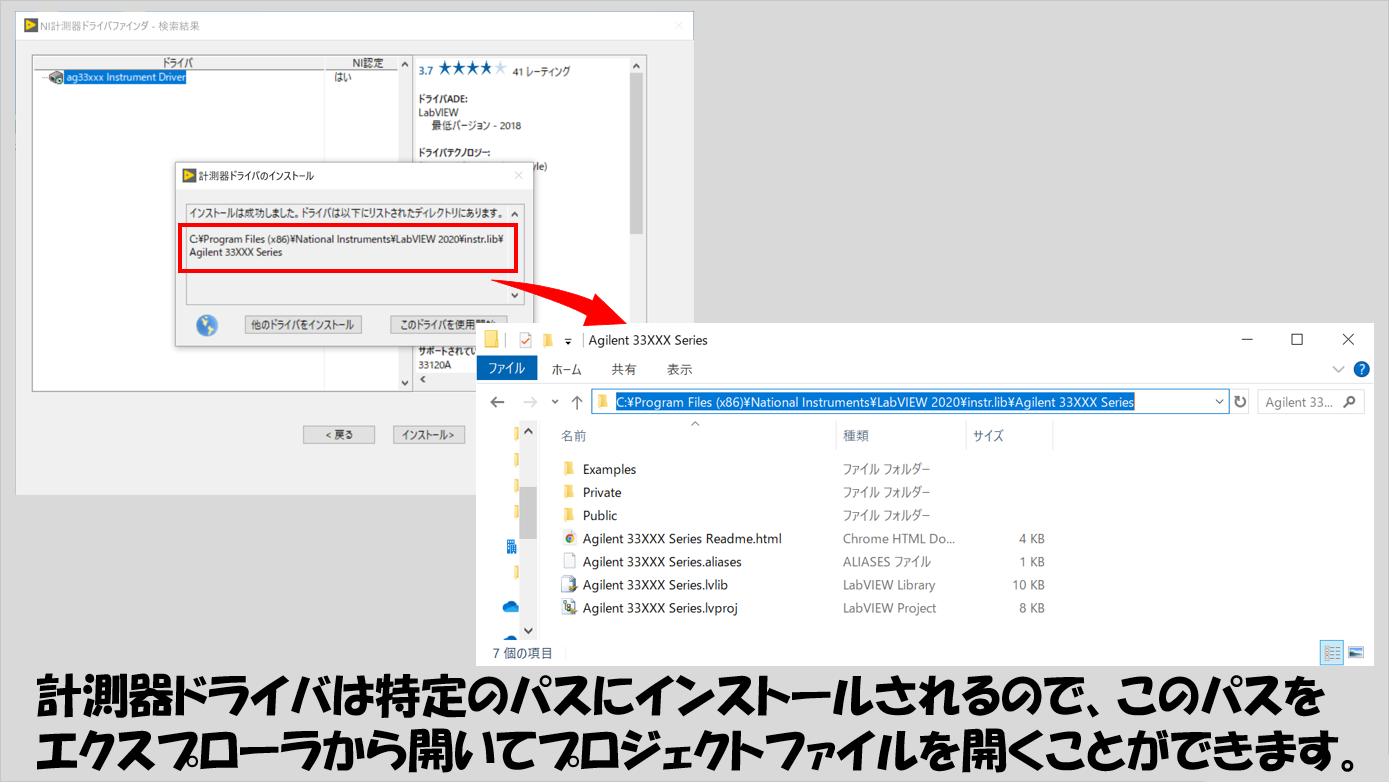1389x782 pixels.
Task: Click the Private folder icon
Action: pyautogui.click(x=569, y=492)
